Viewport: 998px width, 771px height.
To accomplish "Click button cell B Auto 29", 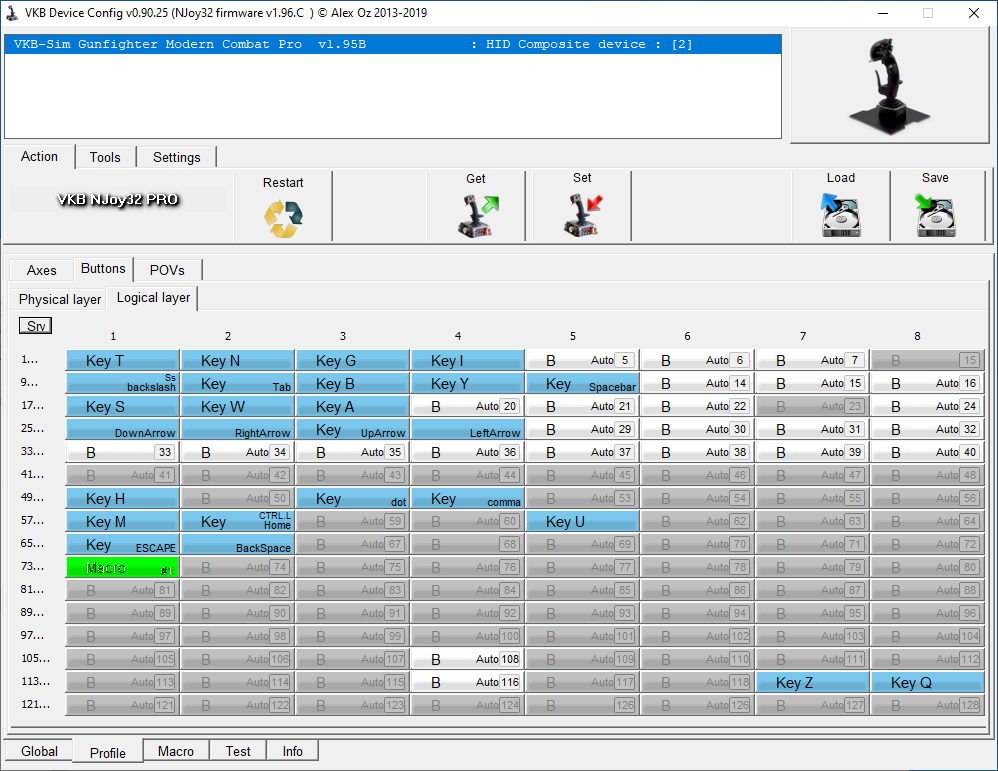I will (x=582, y=429).
